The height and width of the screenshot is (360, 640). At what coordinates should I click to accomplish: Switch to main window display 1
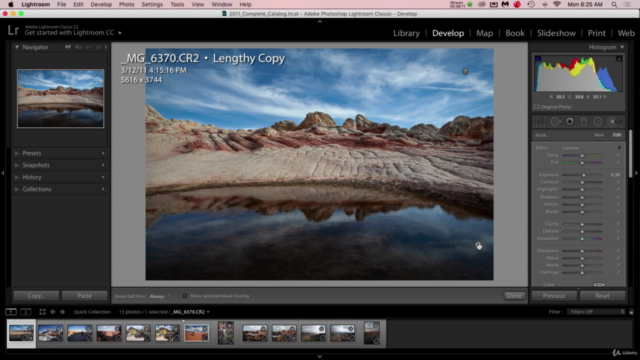tap(11, 312)
